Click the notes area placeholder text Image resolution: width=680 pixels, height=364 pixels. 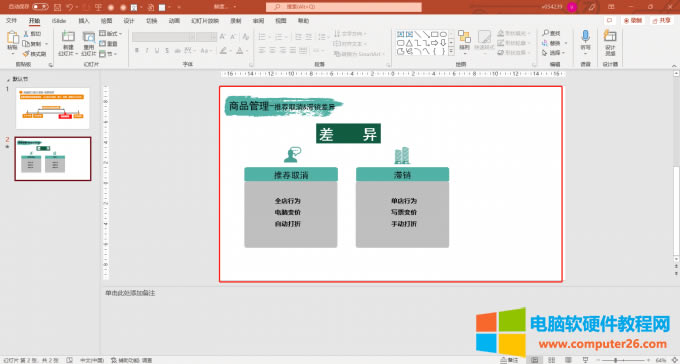(130, 293)
